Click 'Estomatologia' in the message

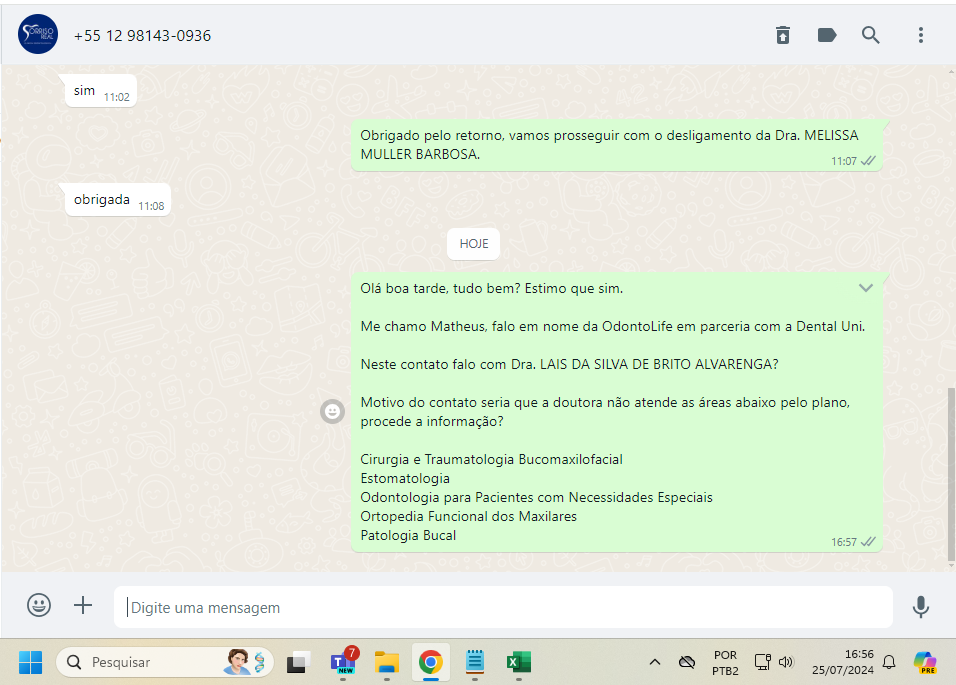click(x=405, y=478)
